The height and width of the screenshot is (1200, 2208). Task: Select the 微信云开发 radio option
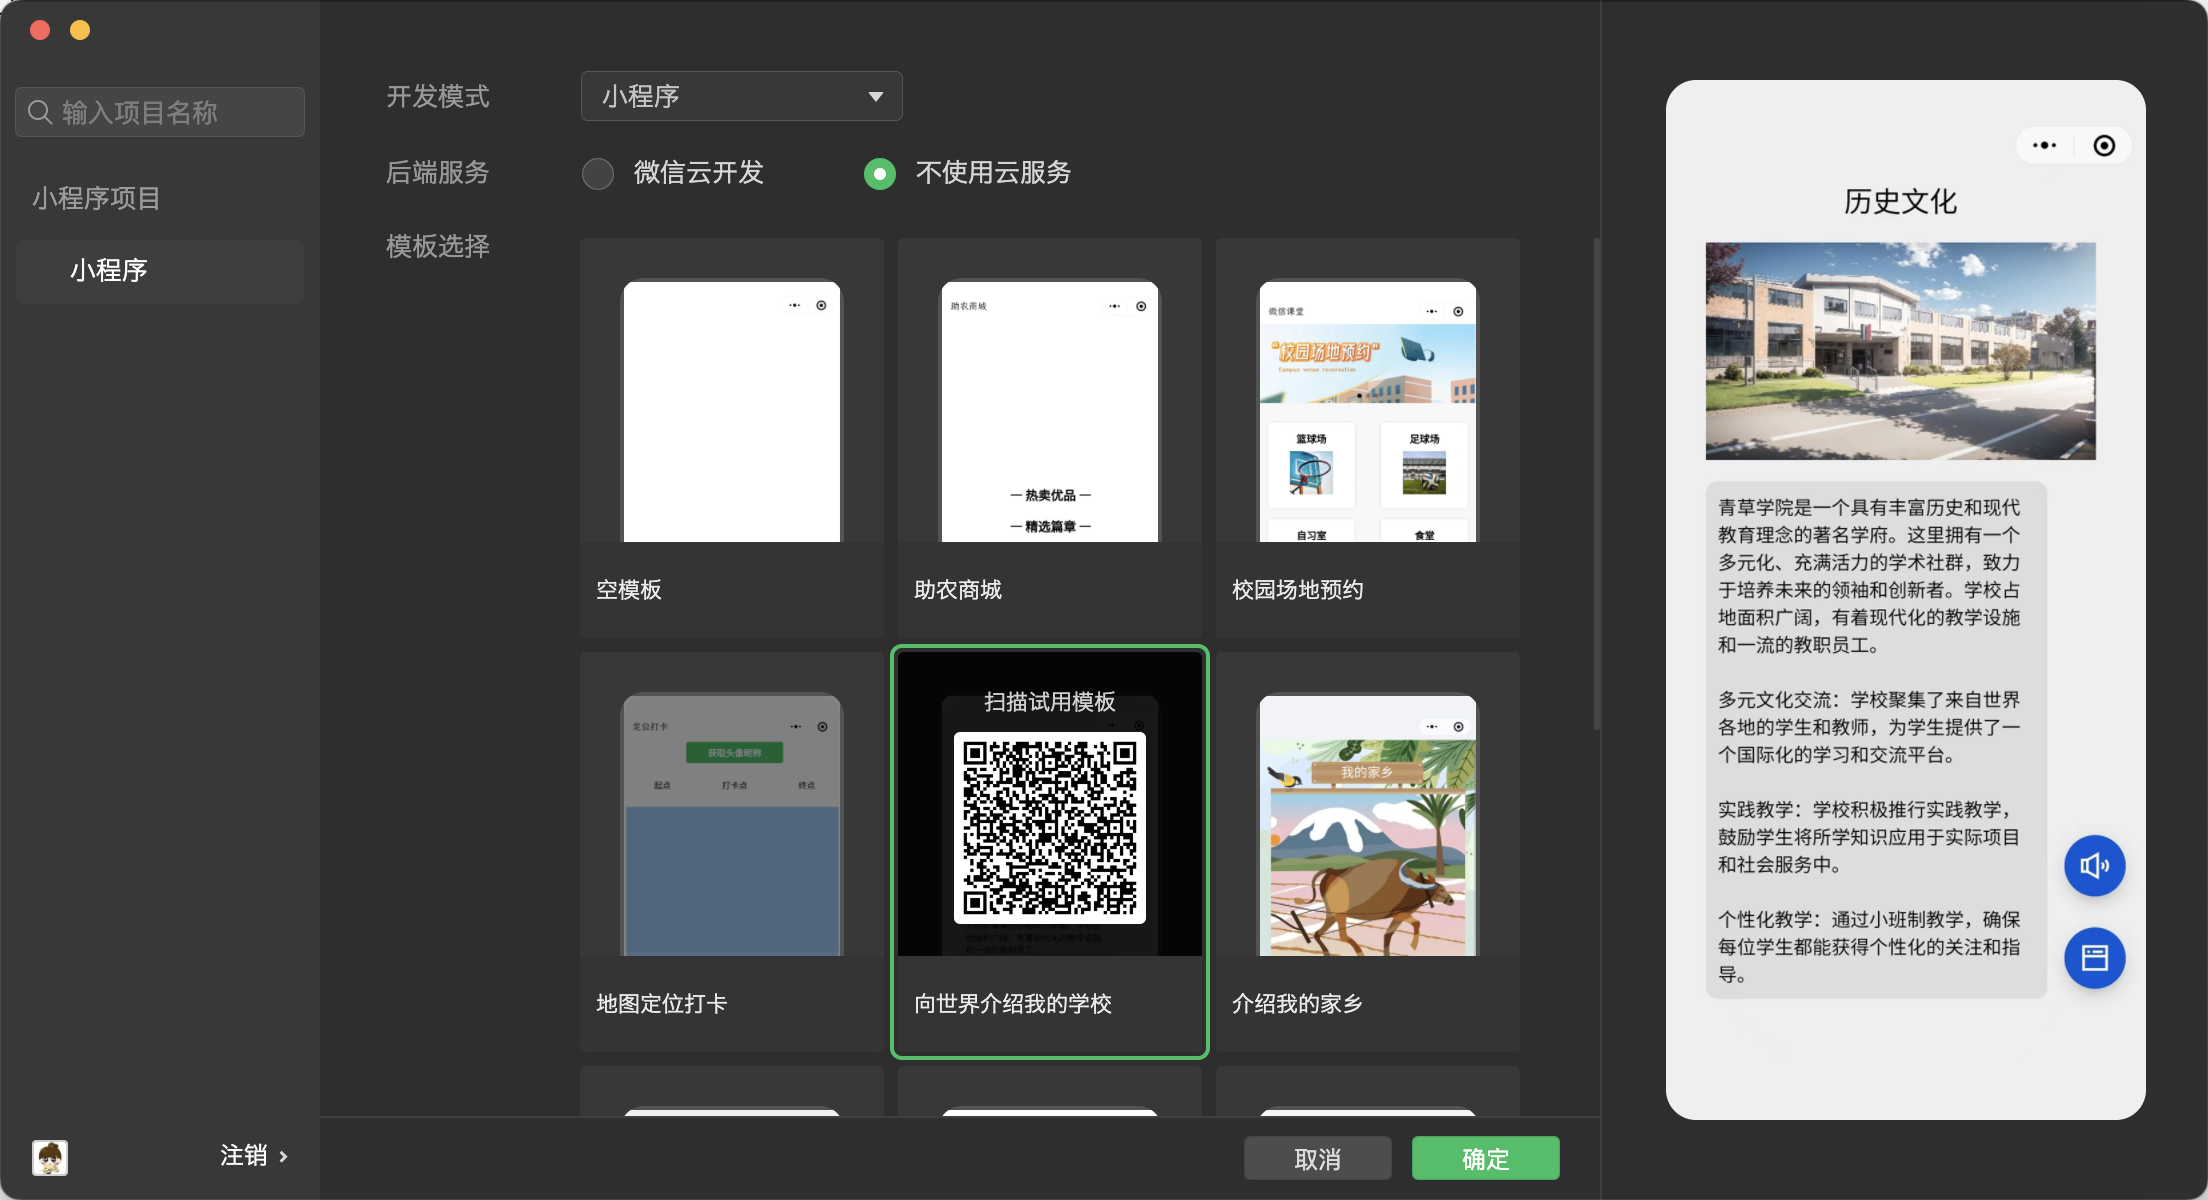[x=598, y=174]
